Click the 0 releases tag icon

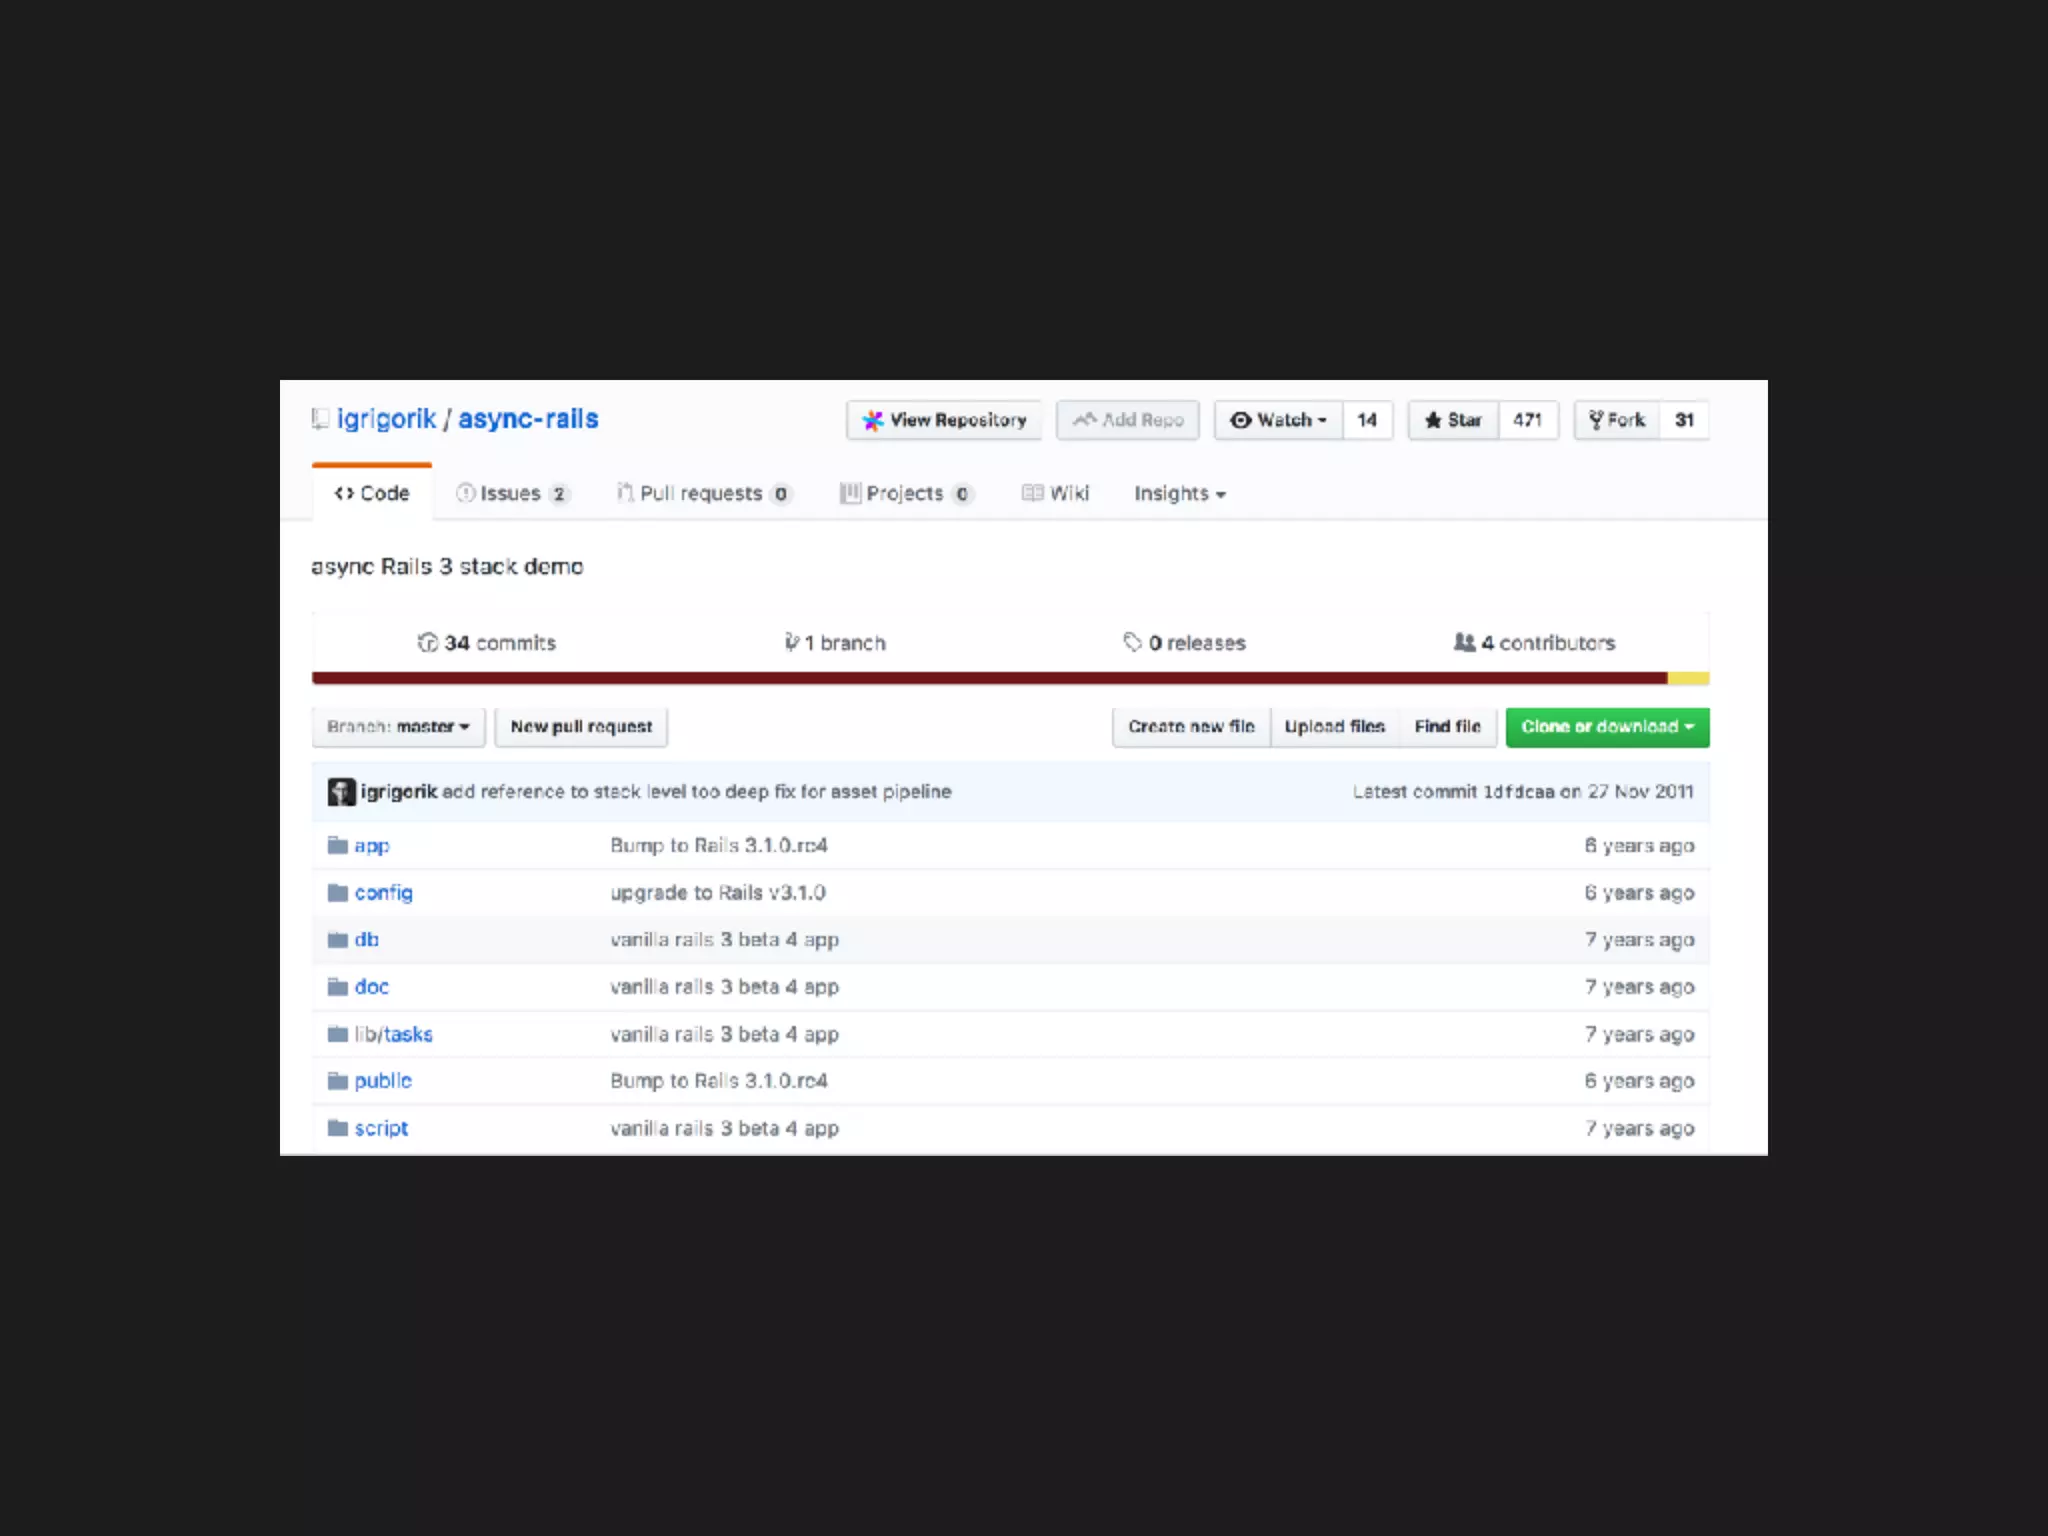(x=1132, y=642)
